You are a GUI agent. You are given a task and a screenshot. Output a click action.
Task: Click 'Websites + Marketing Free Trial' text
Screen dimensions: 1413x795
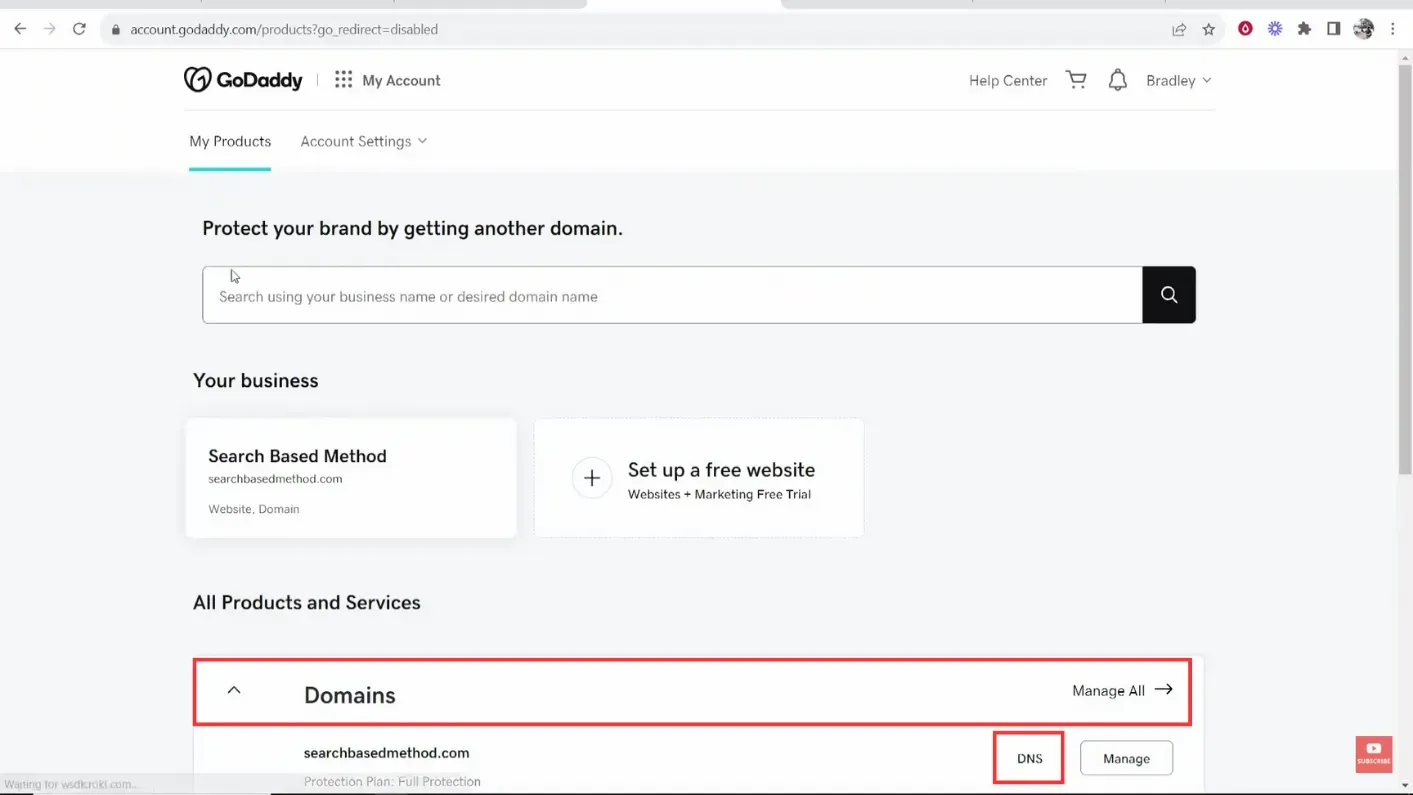[x=719, y=494]
